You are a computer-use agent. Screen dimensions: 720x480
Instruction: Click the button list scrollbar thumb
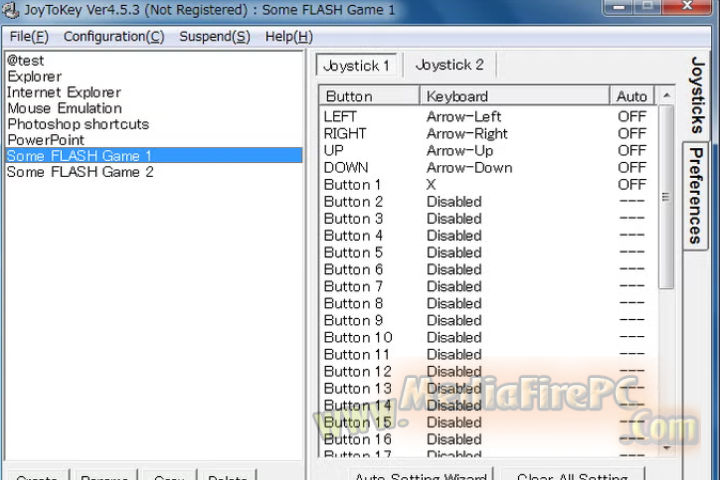(x=666, y=197)
